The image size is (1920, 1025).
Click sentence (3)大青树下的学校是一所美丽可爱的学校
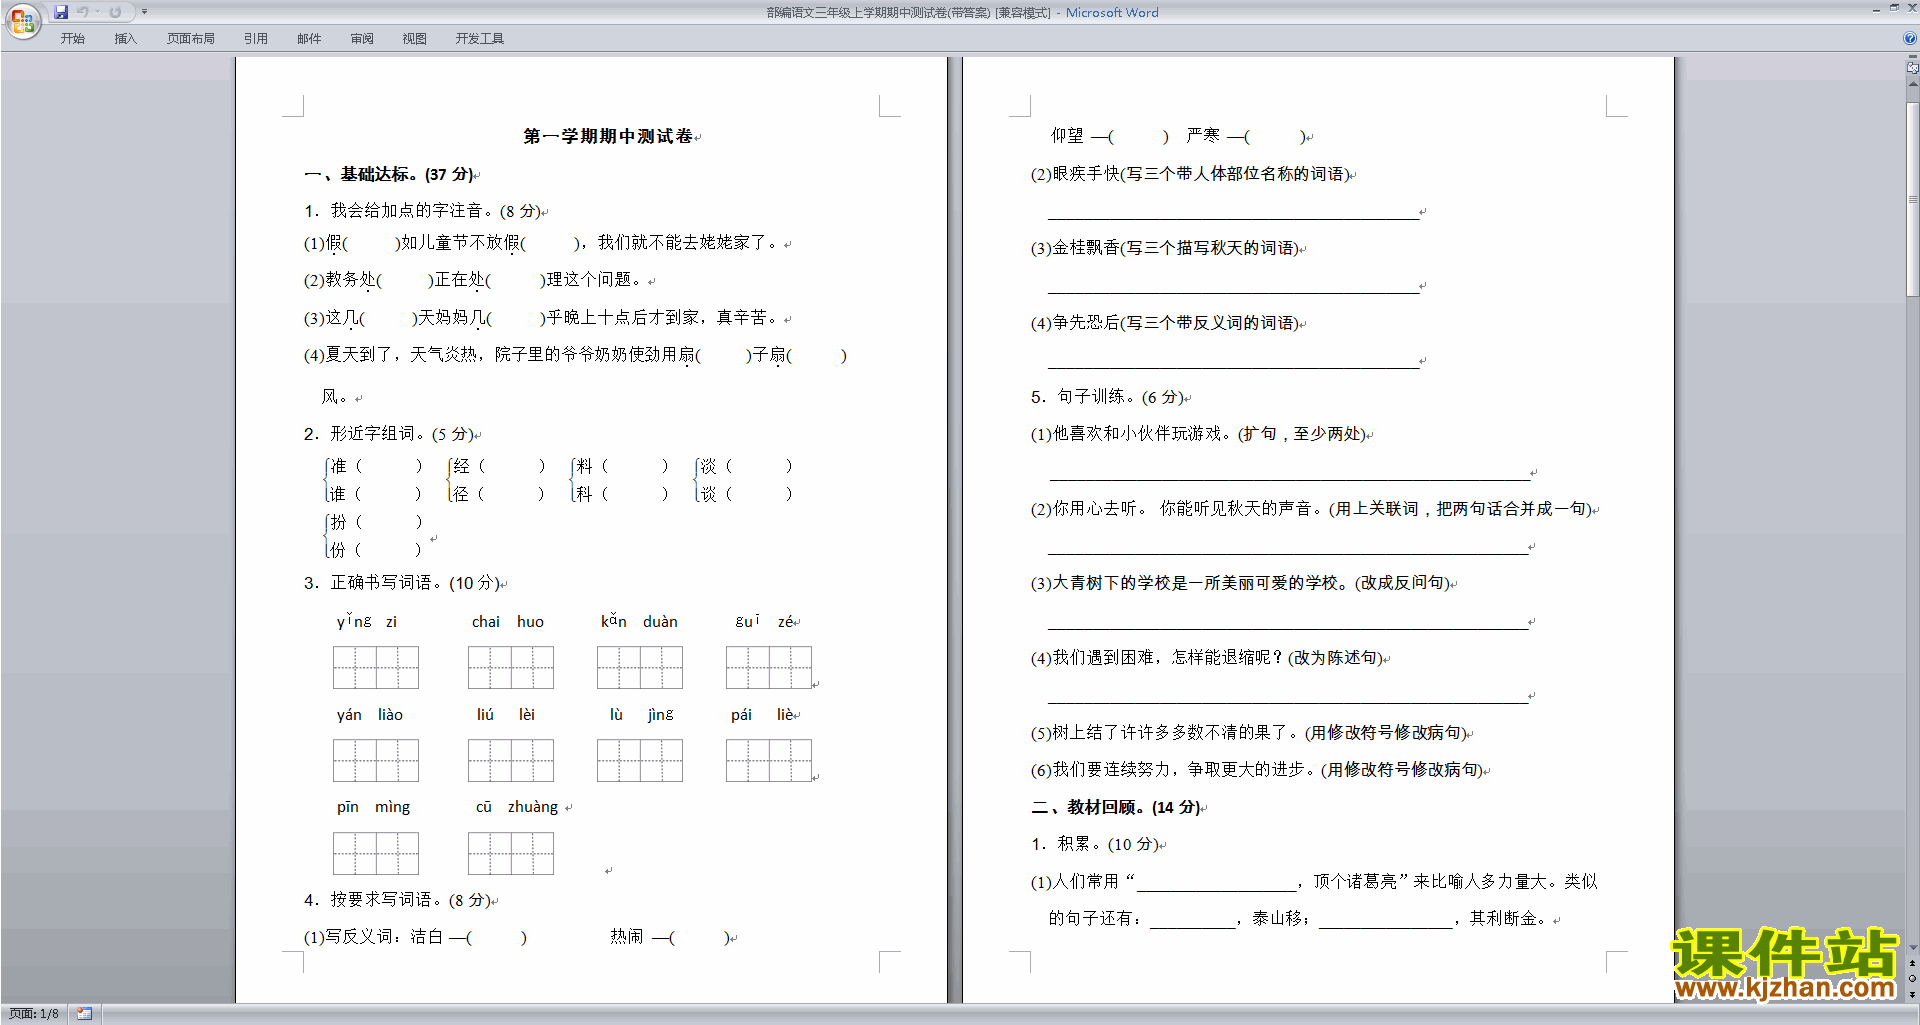tap(1191, 583)
